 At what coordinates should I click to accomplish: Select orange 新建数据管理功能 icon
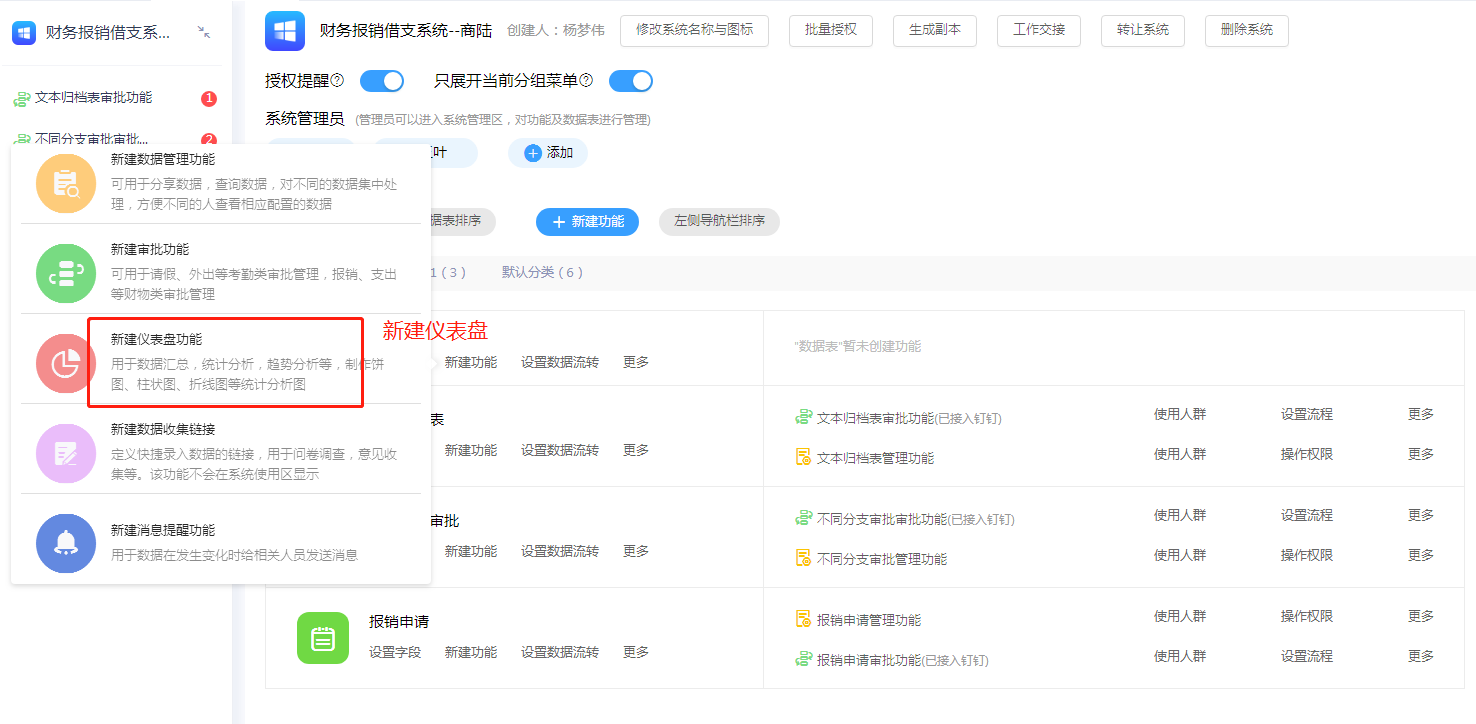pos(66,183)
